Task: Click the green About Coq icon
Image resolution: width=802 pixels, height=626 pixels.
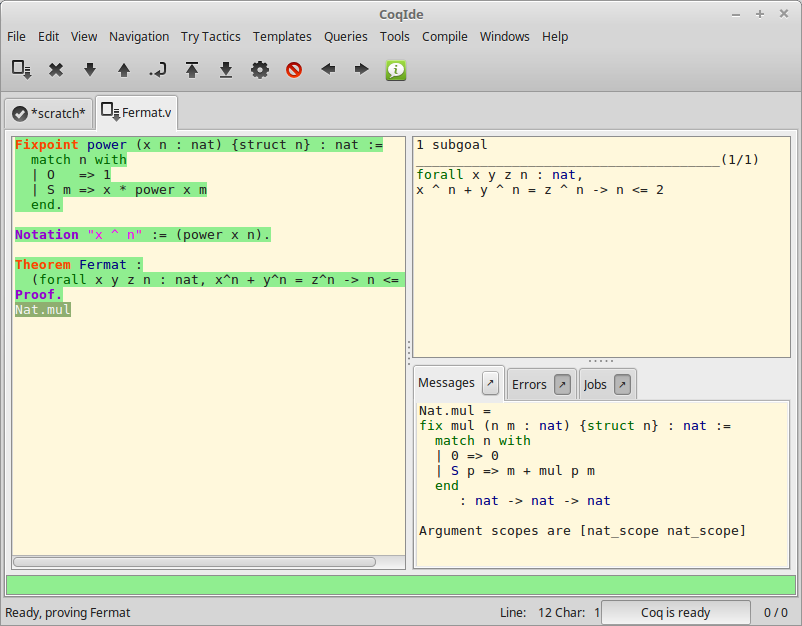Action: (x=395, y=70)
